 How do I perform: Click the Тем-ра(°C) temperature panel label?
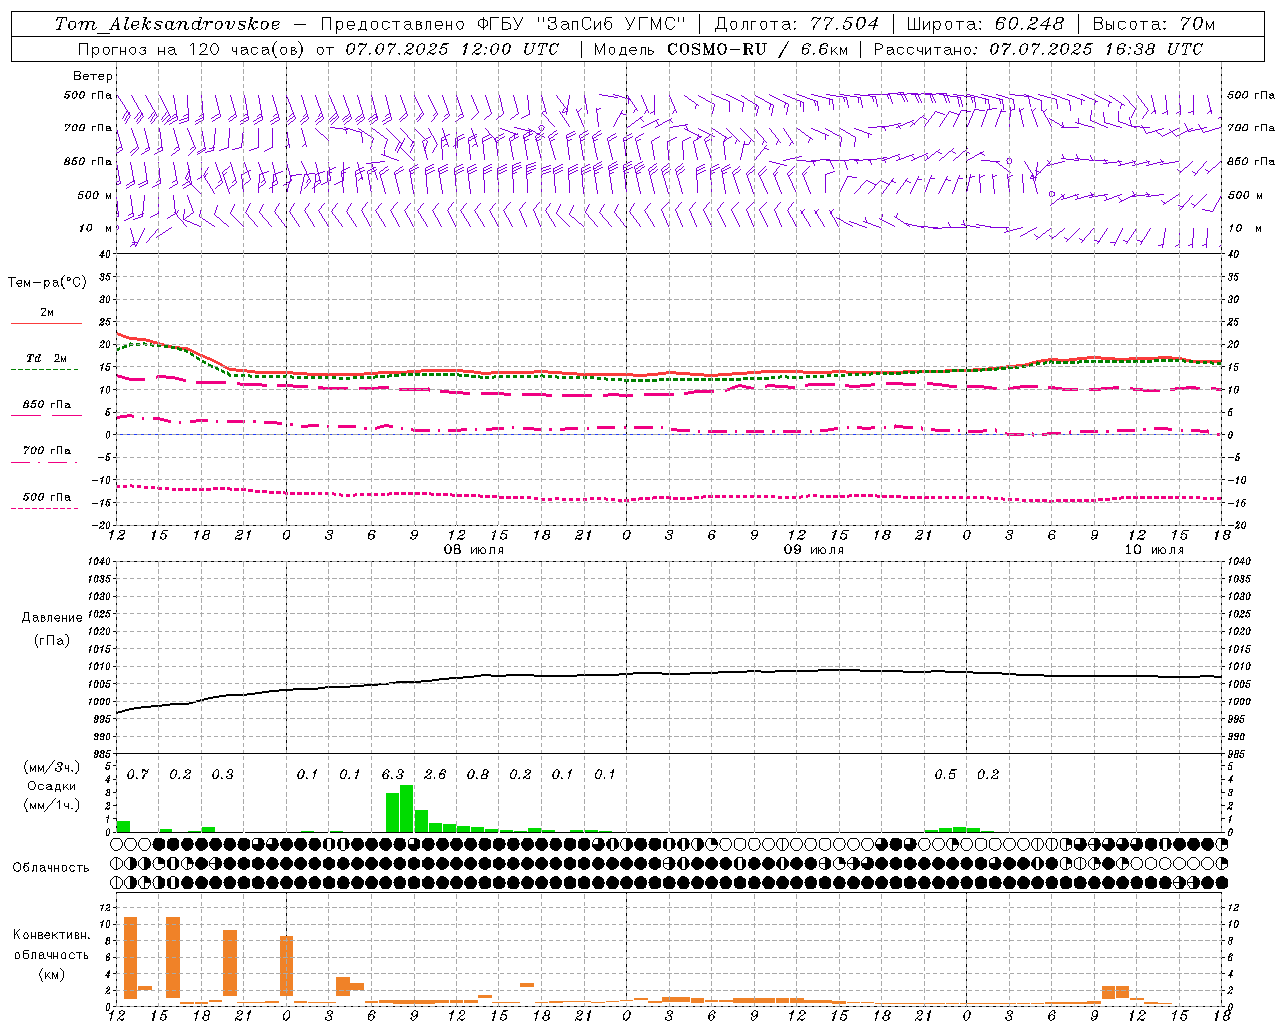47,283
